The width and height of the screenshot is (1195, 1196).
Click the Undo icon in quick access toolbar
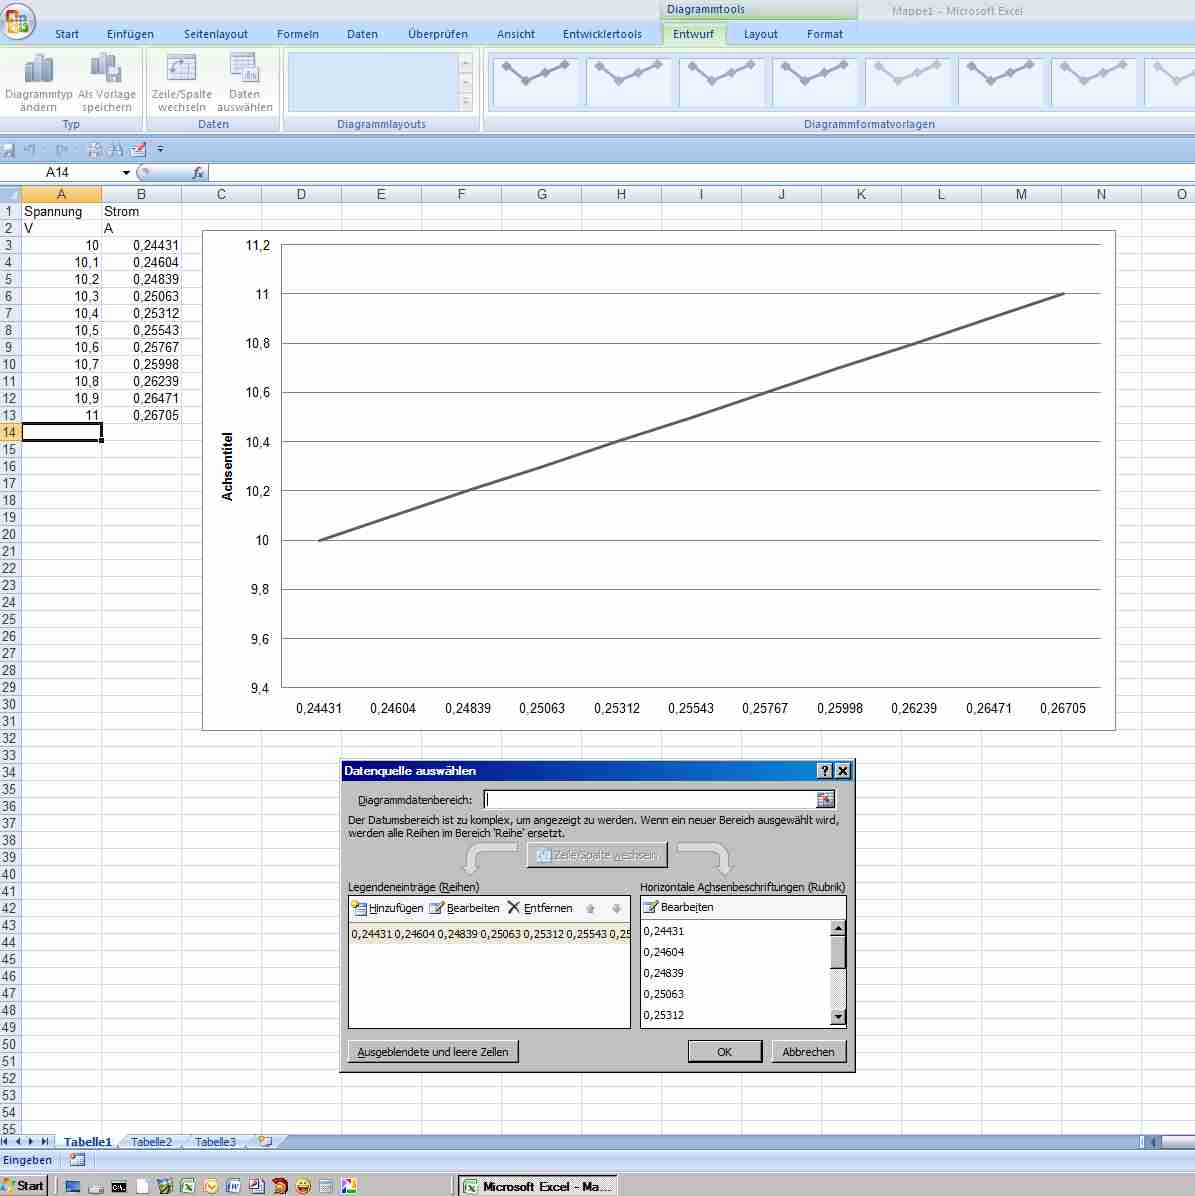click(30, 150)
